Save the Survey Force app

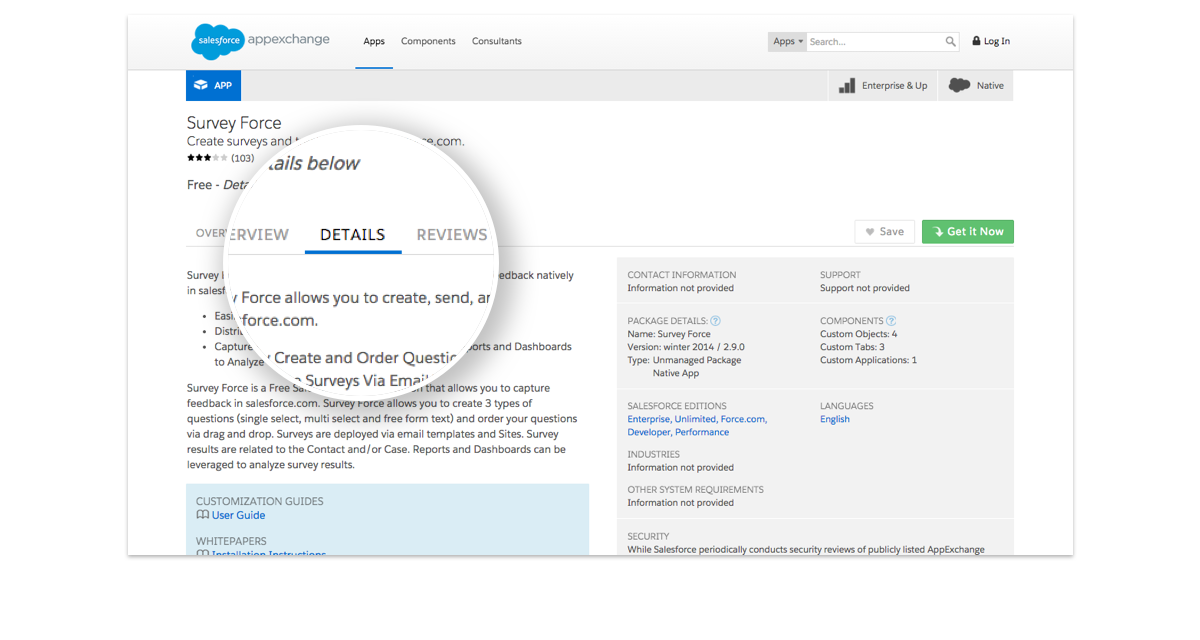tap(885, 232)
